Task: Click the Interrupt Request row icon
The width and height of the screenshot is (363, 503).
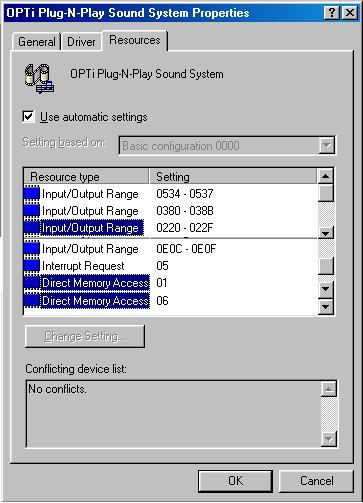Action: [32, 266]
